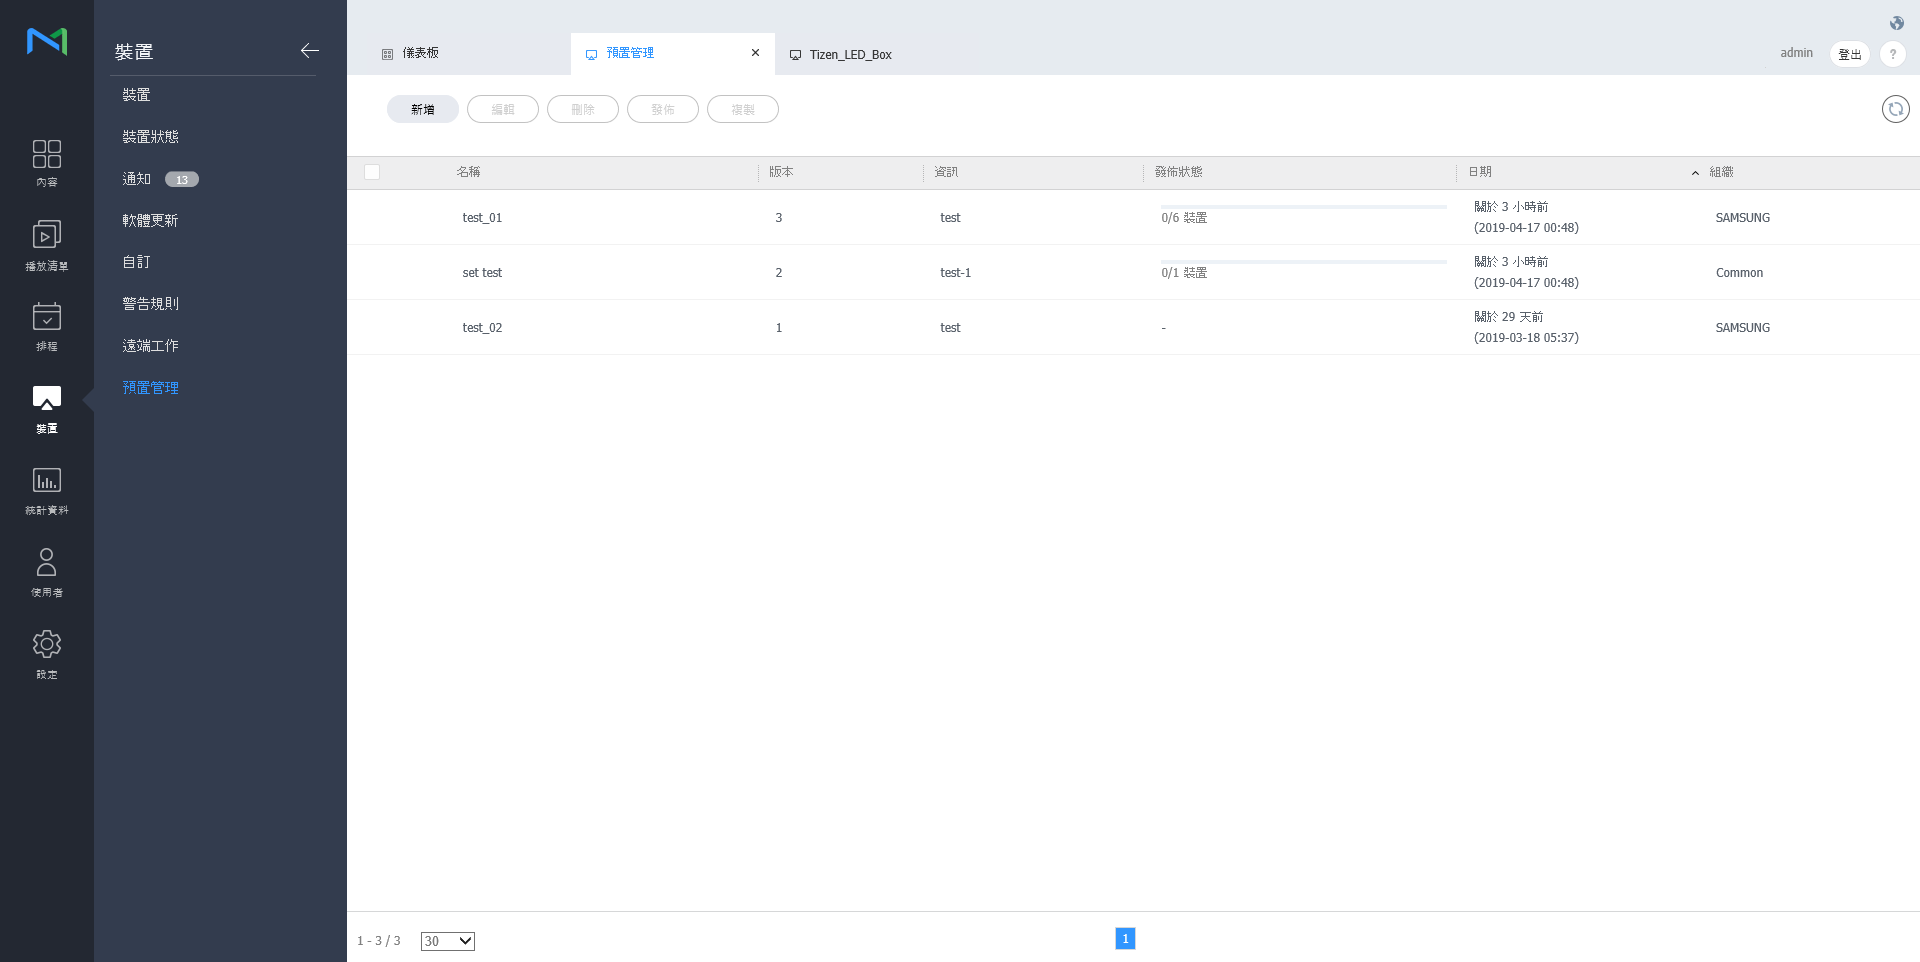Viewport: 1920px width, 962px height.
Task: Open the rows-per-page dropdown showing 30
Action: click(447, 941)
